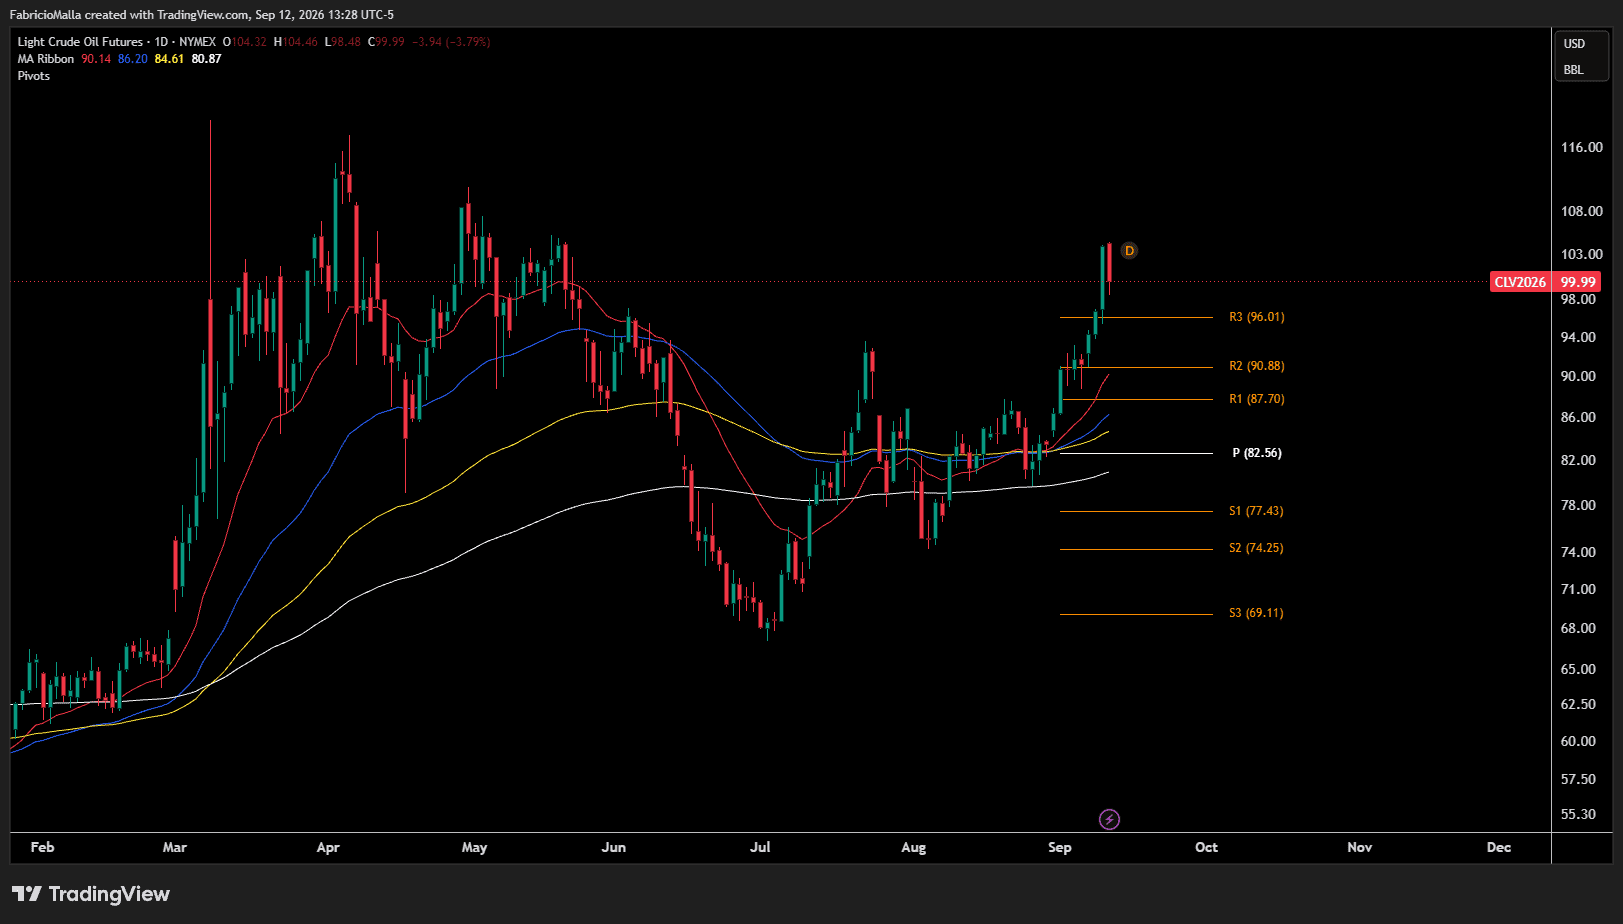Click the yellow 84.61 MA Ribbon value
The height and width of the screenshot is (924, 1623).
tap(169, 59)
